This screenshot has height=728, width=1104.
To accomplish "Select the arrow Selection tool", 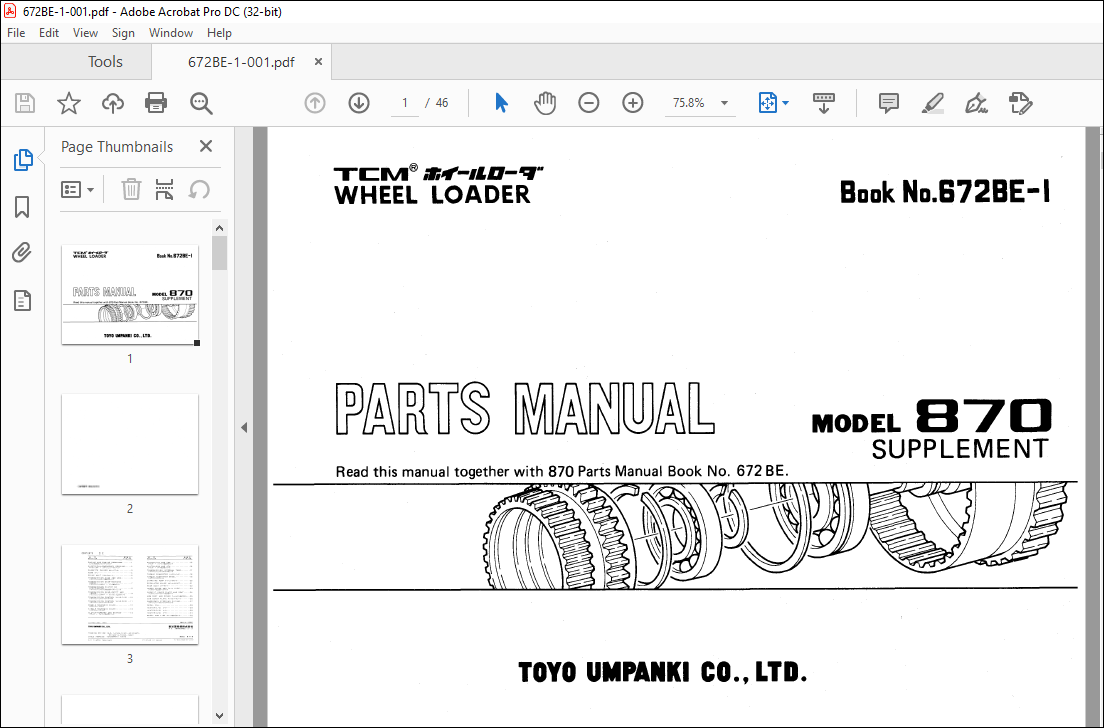I will [501, 103].
